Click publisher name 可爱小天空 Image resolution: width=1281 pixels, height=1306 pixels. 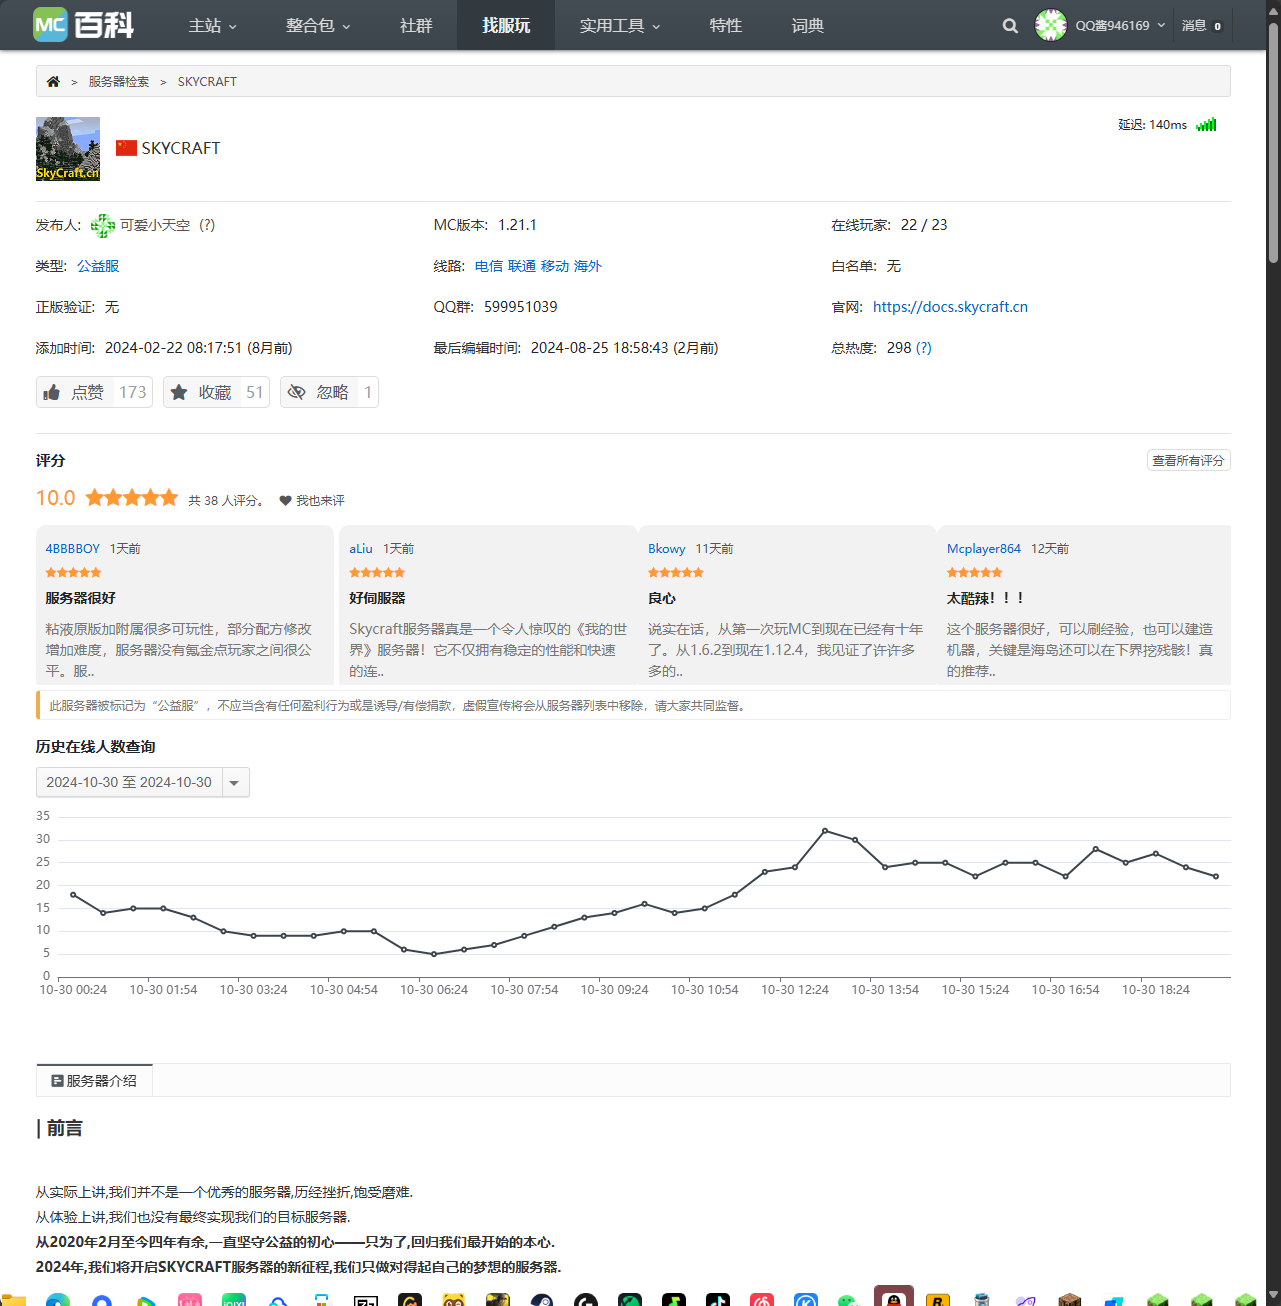[x=155, y=225]
